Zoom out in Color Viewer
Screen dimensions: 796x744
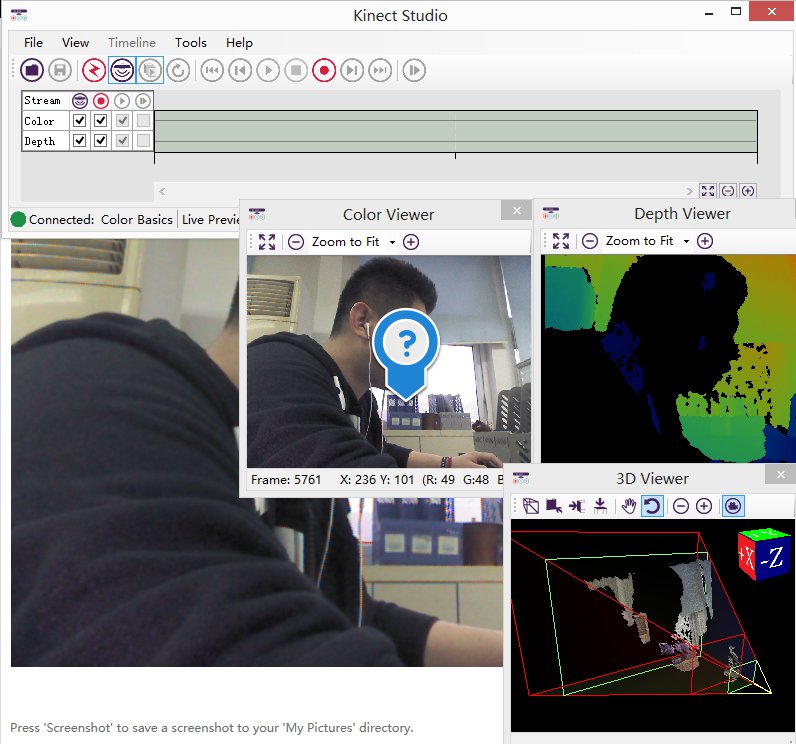click(x=296, y=242)
